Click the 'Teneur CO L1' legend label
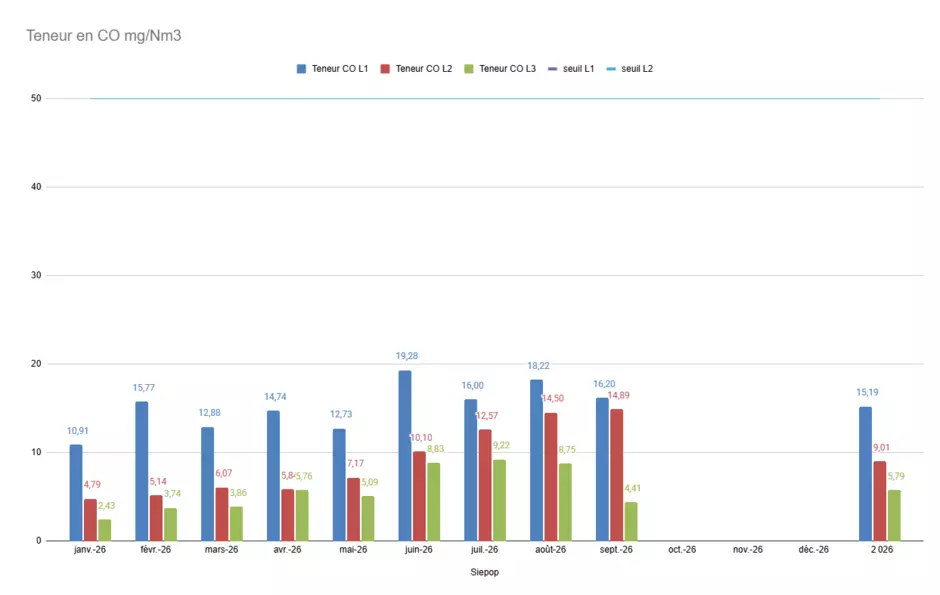This screenshot has height=595, width=940. pos(340,69)
